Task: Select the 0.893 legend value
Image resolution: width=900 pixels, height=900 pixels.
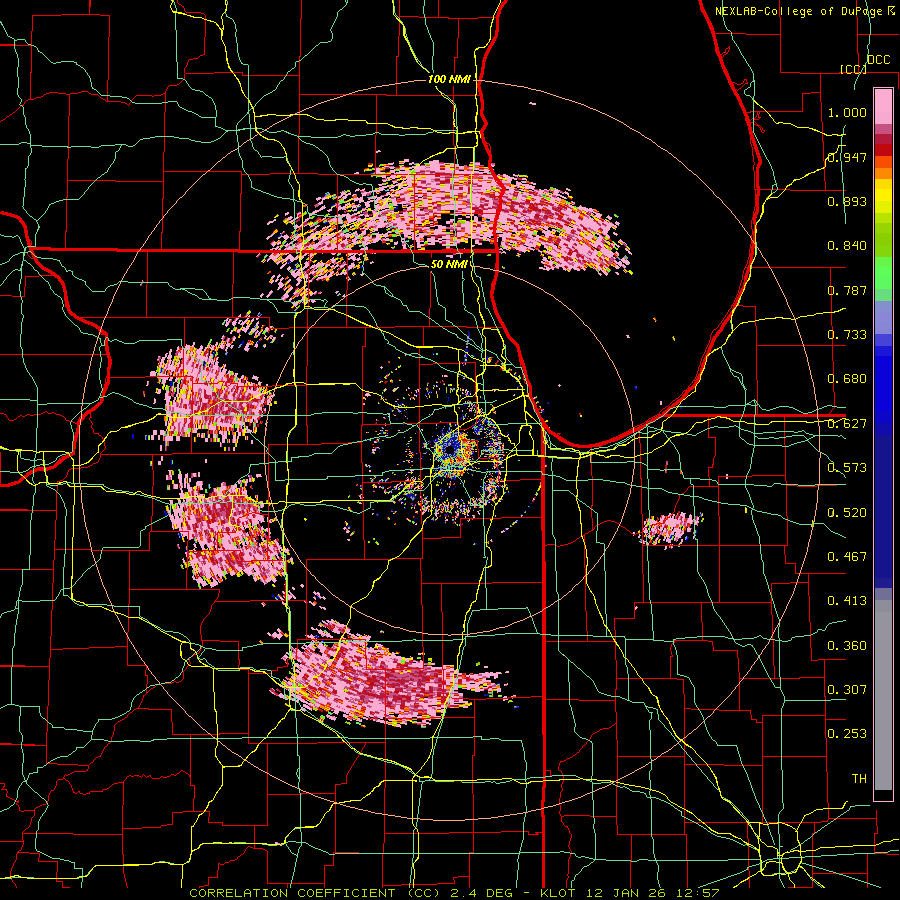Action: [847, 201]
